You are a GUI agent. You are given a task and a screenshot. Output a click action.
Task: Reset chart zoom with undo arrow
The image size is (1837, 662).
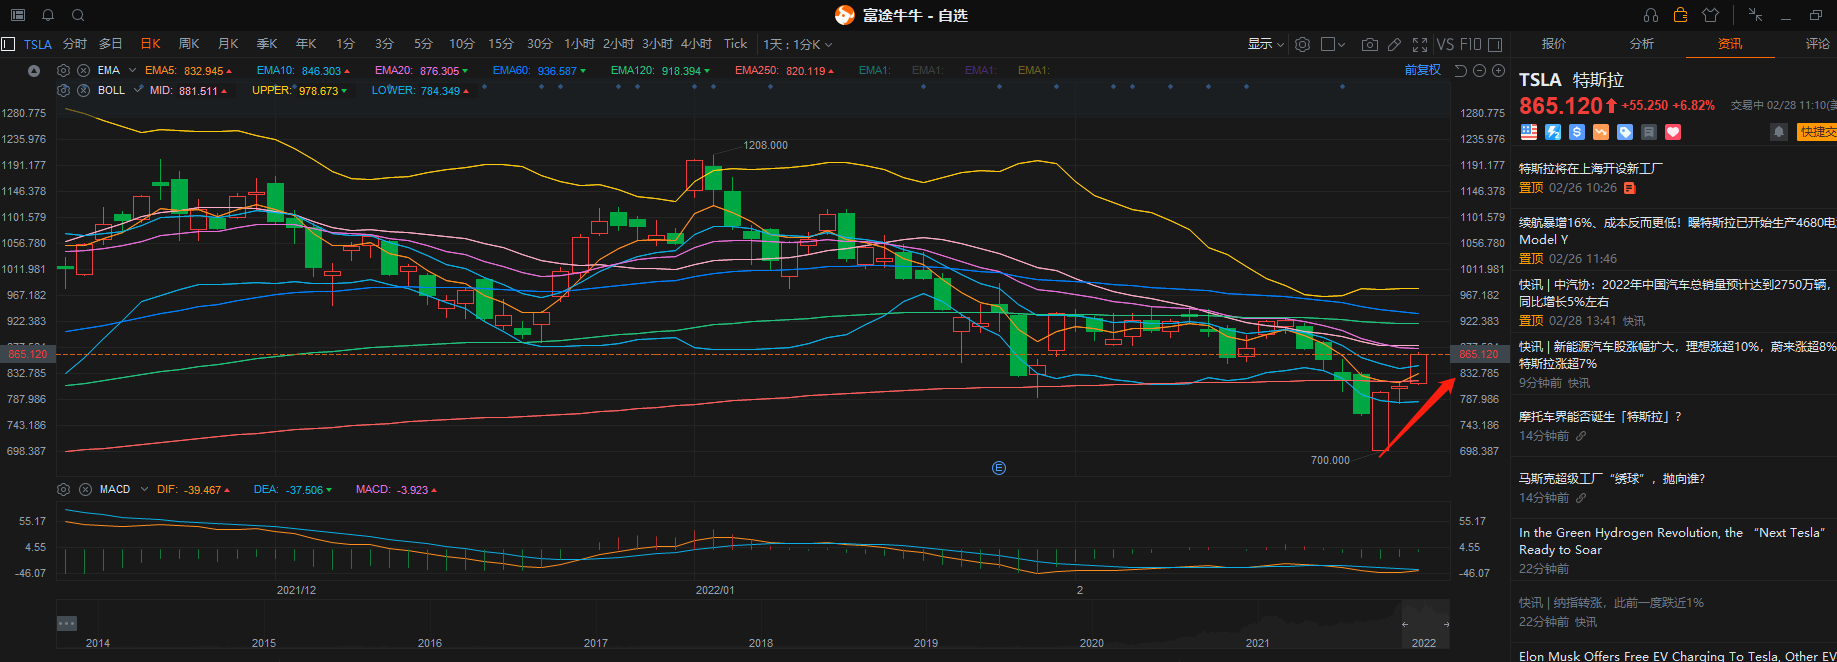(x=1461, y=70)
